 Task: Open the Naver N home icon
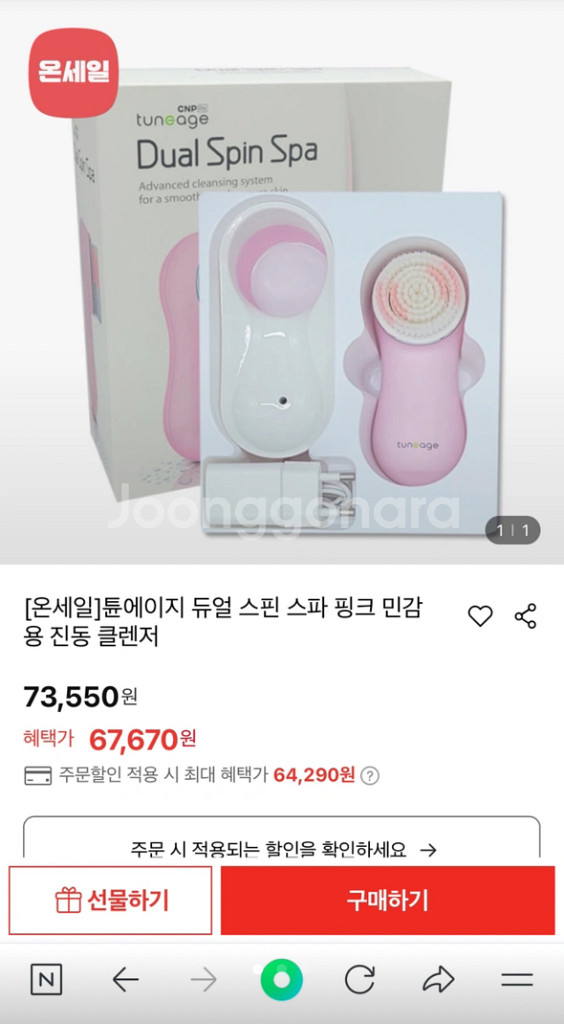pyautogui.click(x=46, y=979)
